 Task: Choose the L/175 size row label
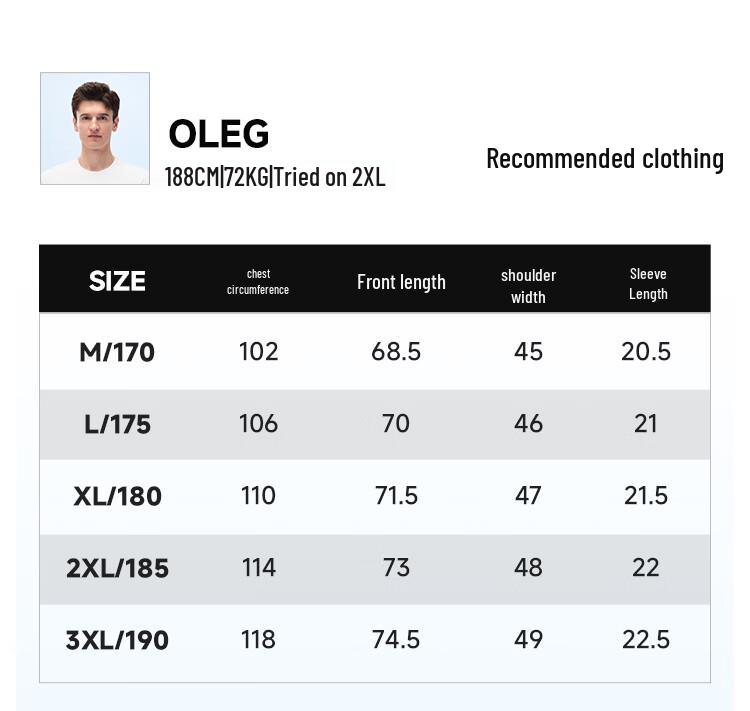117,424
